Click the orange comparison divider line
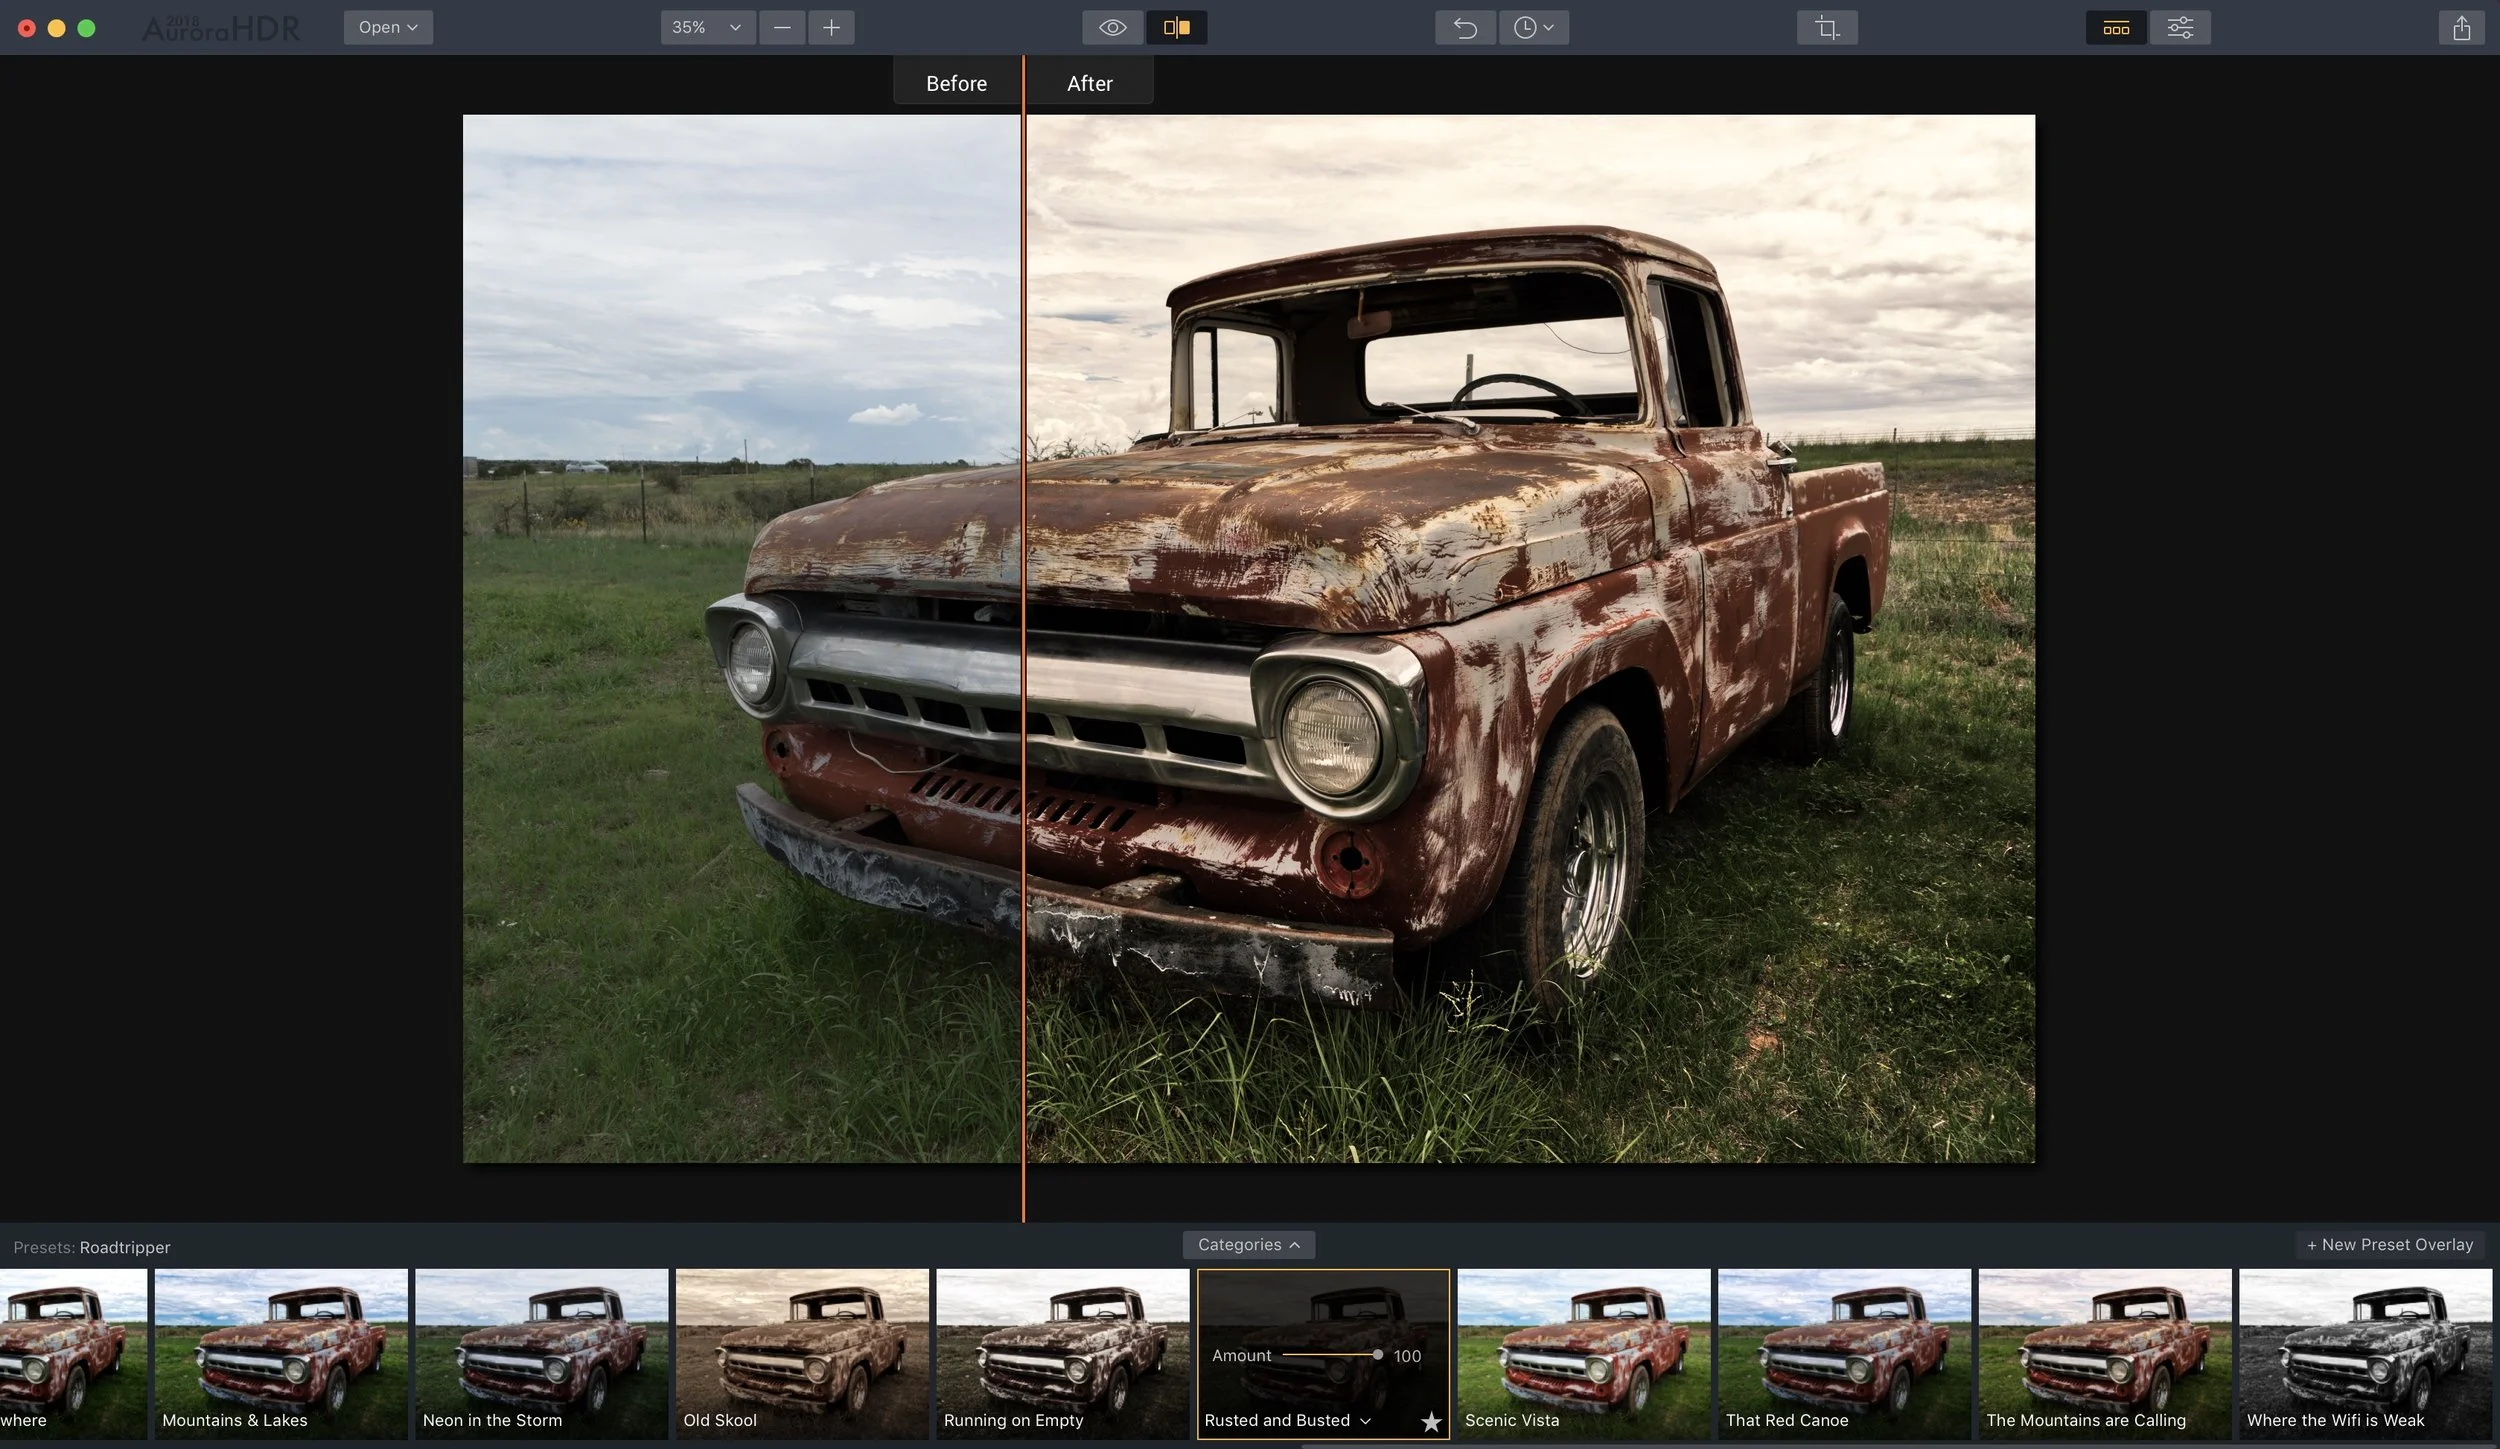Screen dimensions: 2500x1449 click(1023, 640)
